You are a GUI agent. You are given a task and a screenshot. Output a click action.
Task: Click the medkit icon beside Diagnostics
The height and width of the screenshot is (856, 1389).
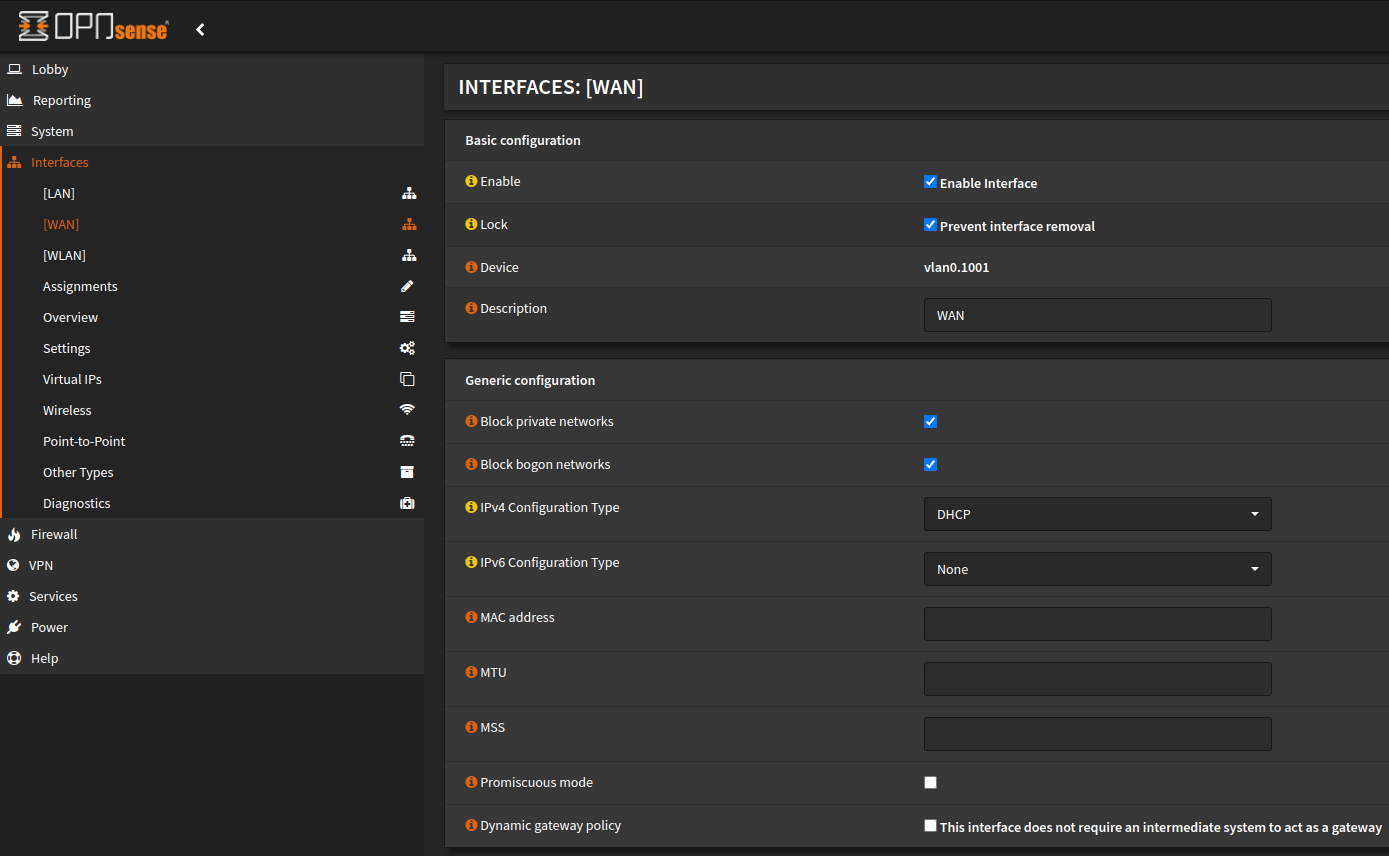point(407,503)
